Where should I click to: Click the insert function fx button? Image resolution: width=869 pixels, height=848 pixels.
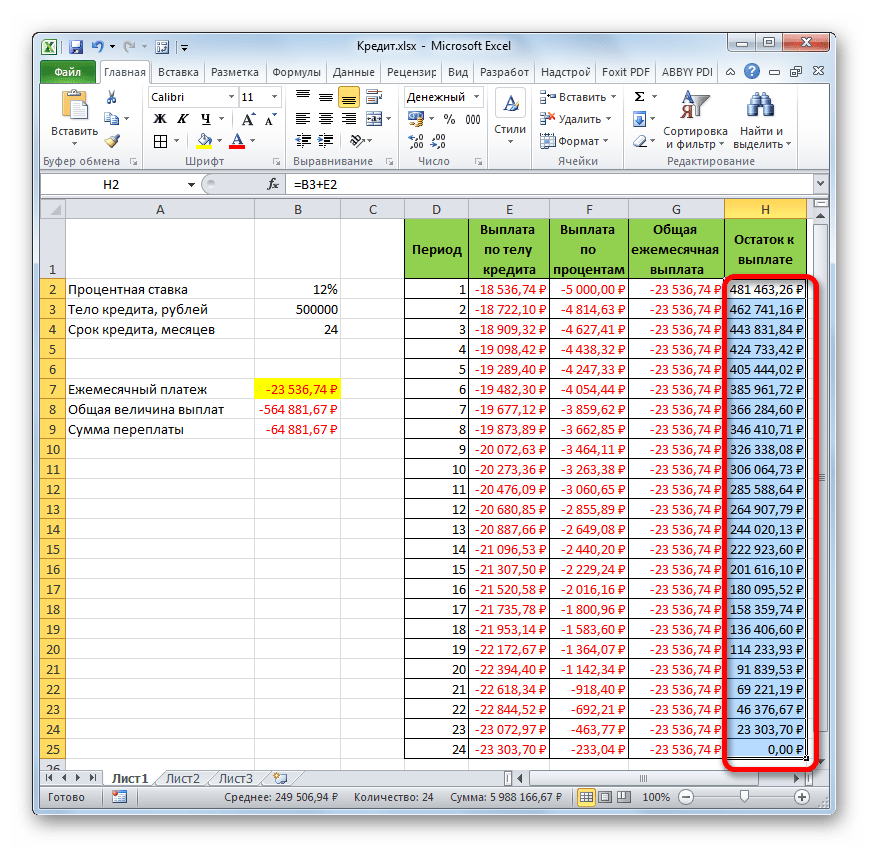273,185
